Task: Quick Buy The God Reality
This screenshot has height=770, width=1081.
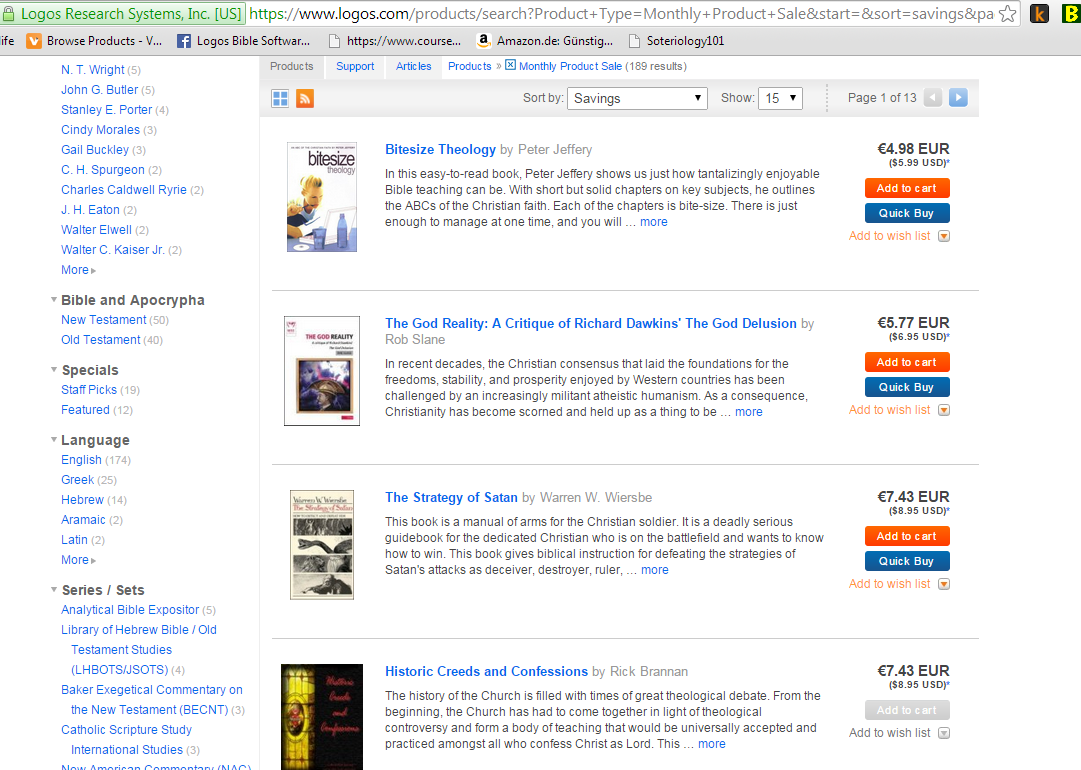Action: point(907,387)
